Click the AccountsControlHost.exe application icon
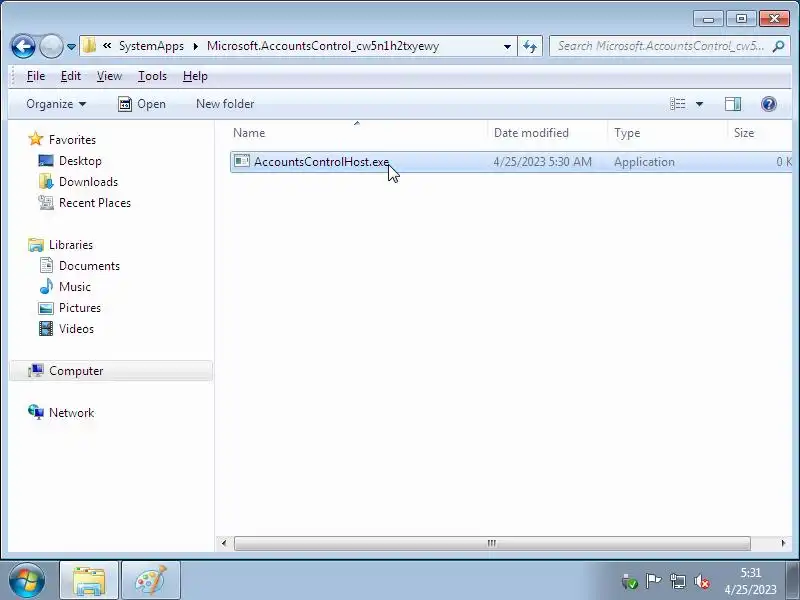Screen dimensions: 800x600 (x=241, y=161)
